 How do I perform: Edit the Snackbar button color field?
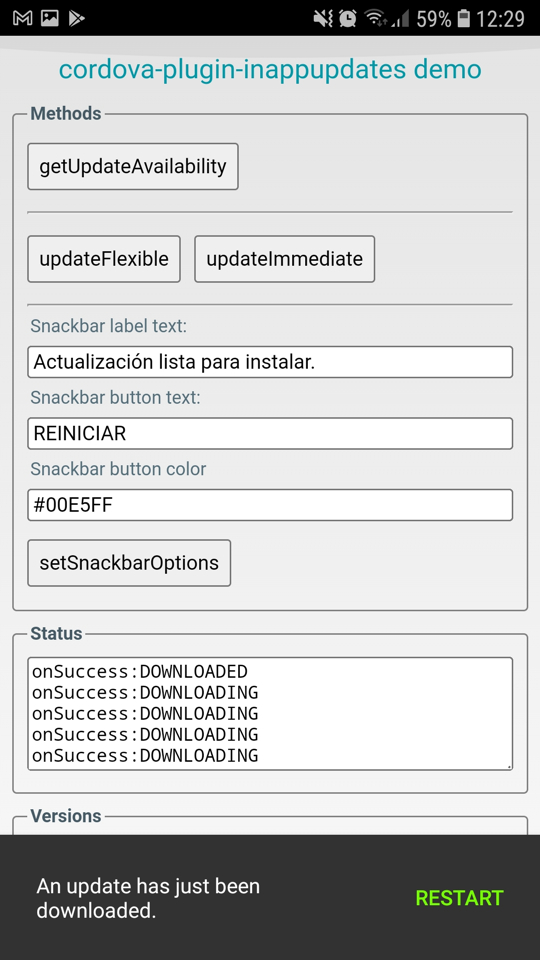coord(270,505)
